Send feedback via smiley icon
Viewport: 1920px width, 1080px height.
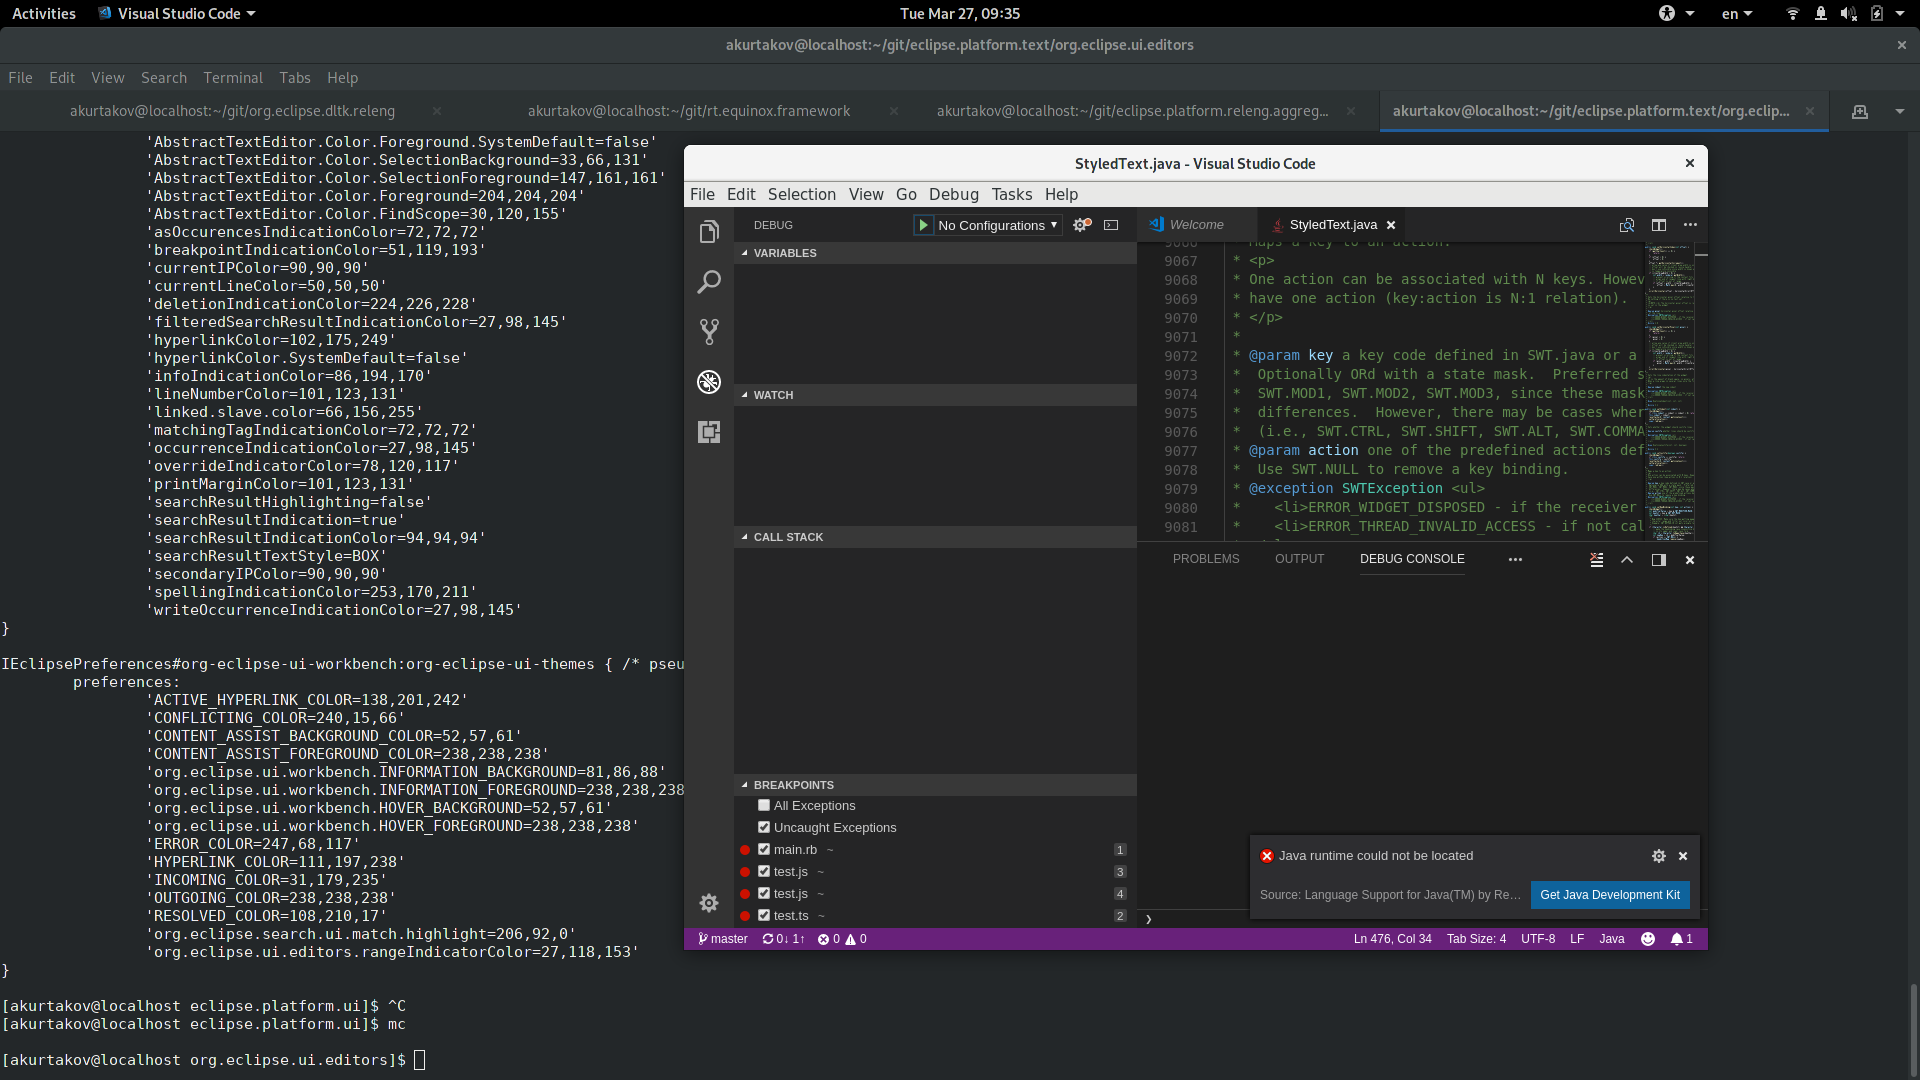point(1648,939)
